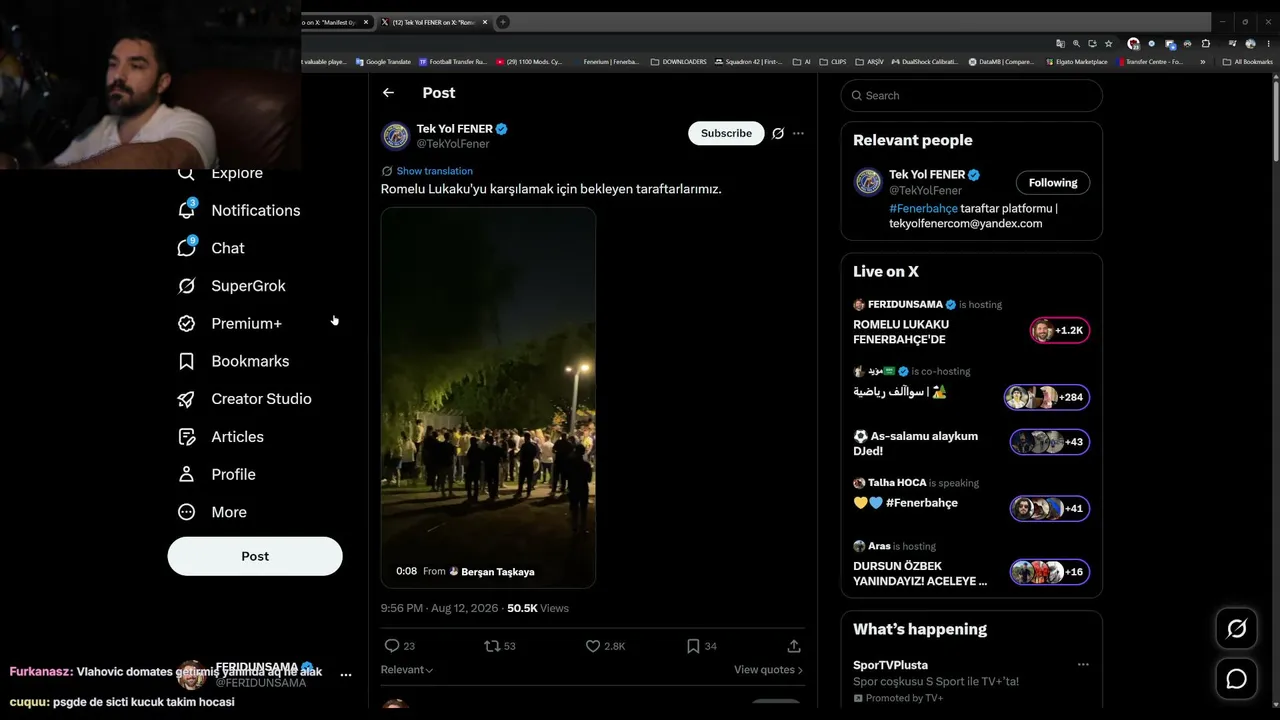
Task: Subscribe to Tek Yol FENER
Action: 726,133
